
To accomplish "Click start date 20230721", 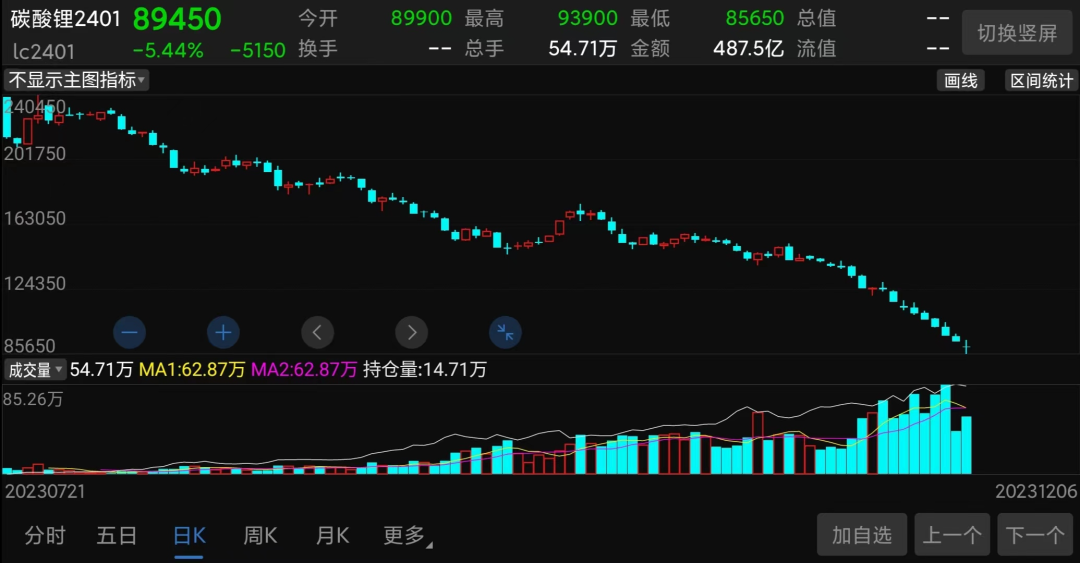I will click(45, 491).
